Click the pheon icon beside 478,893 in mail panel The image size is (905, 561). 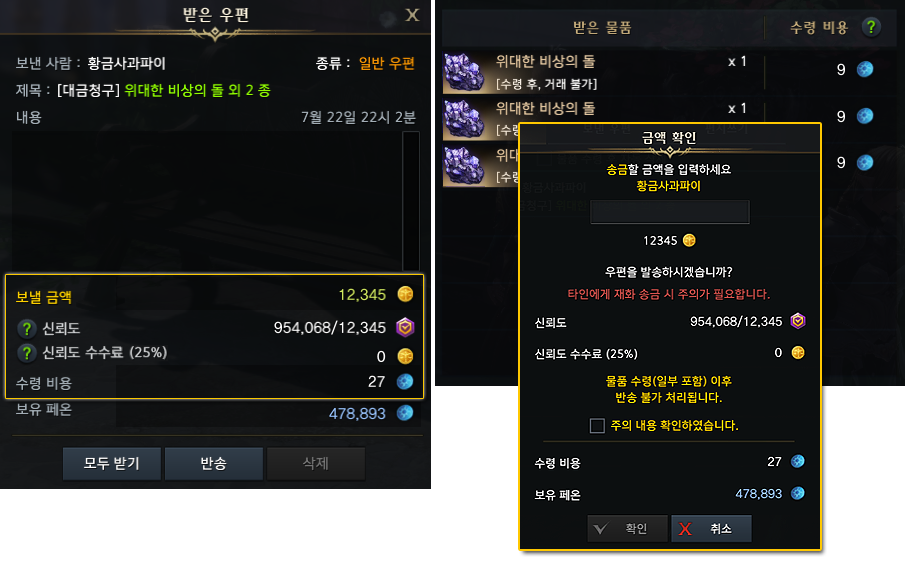pyautogui.click(x=405, y=413)
